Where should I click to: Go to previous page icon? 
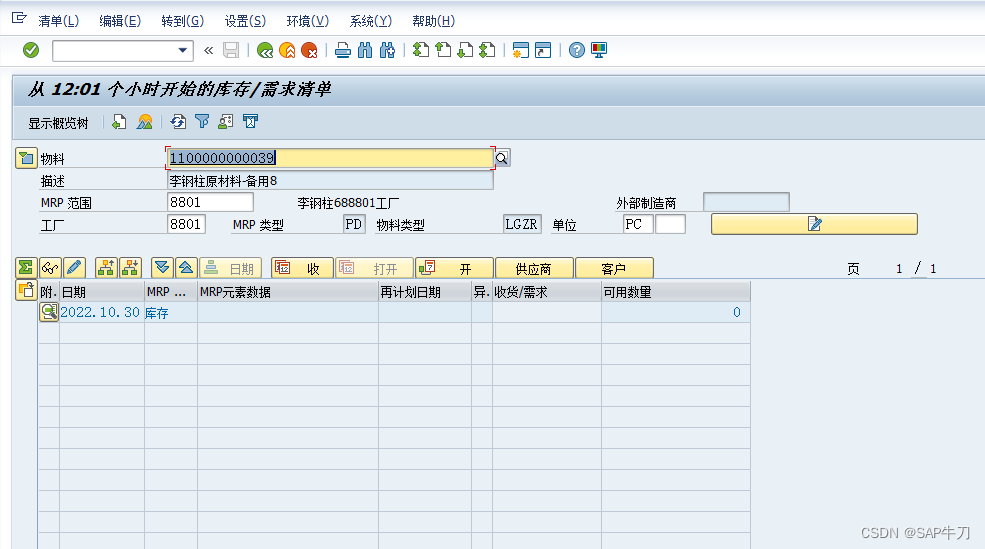[443, 50]
